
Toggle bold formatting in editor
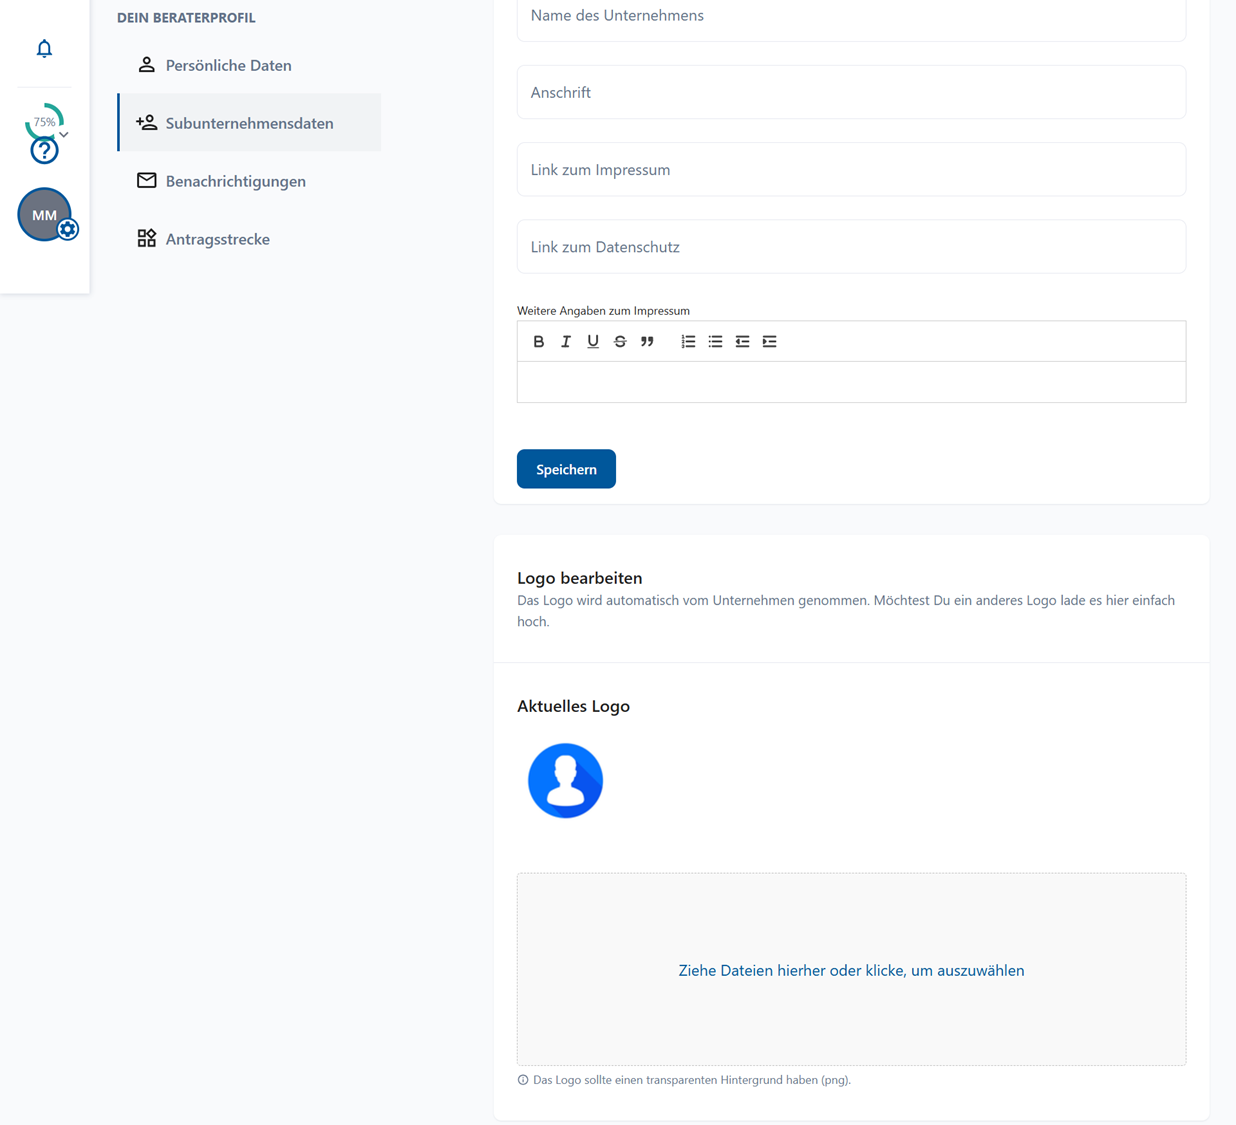[539, 342]
